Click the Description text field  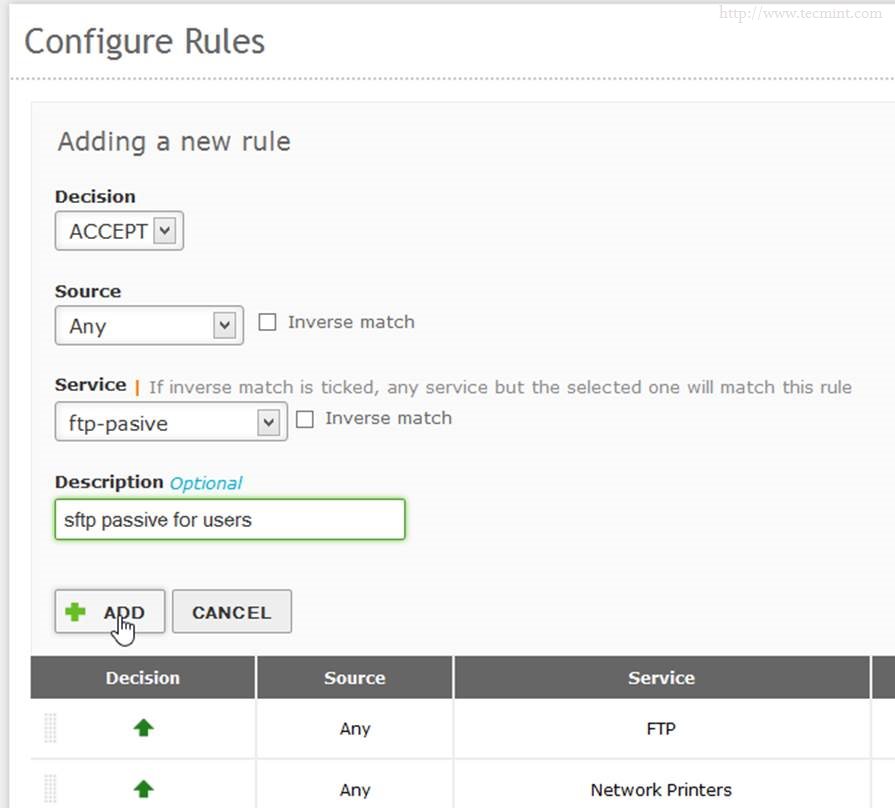[230, 520]
